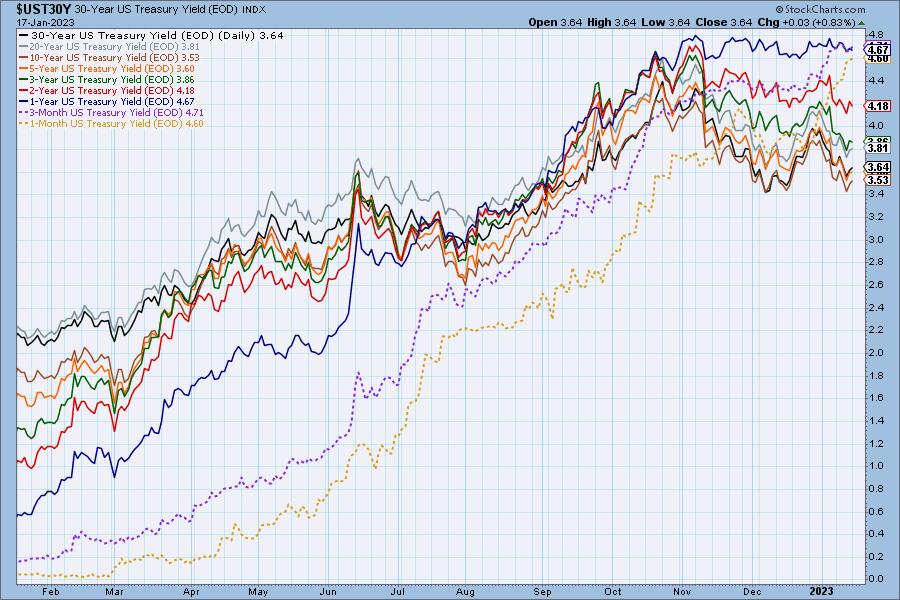
Task: Click the green up-arrow change indicator
Action: point(861,23)
